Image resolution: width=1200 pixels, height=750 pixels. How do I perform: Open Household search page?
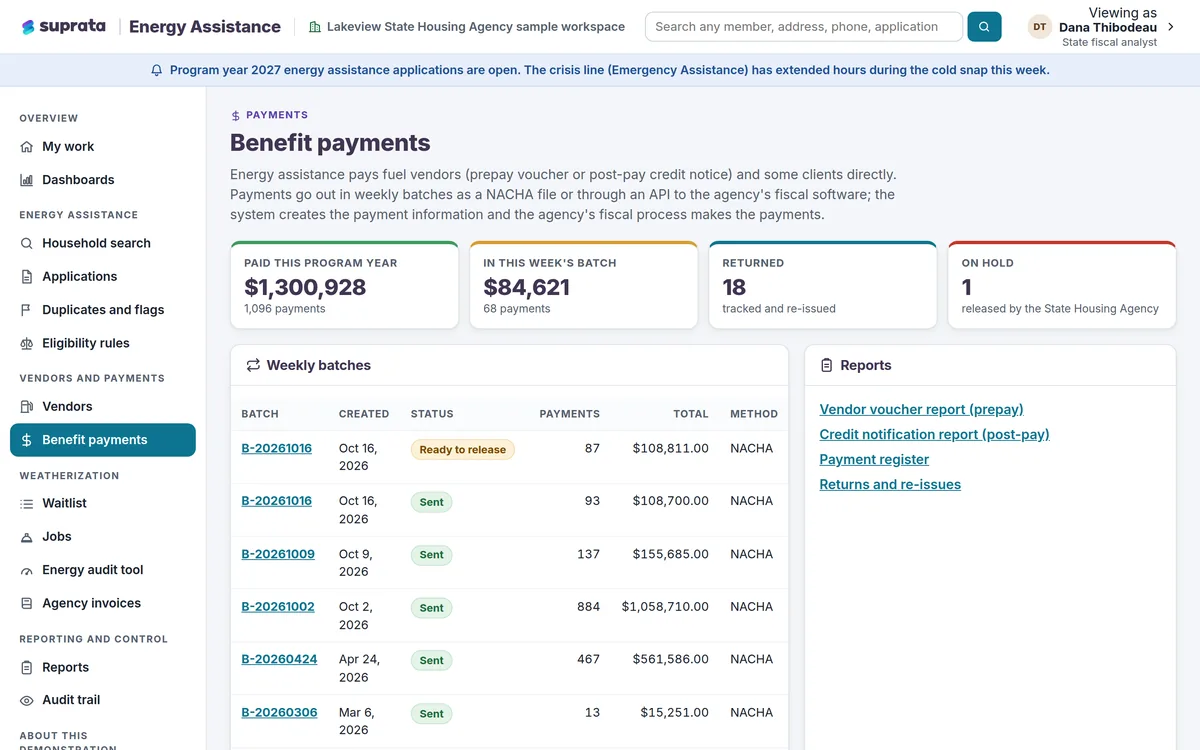point(103,243)
